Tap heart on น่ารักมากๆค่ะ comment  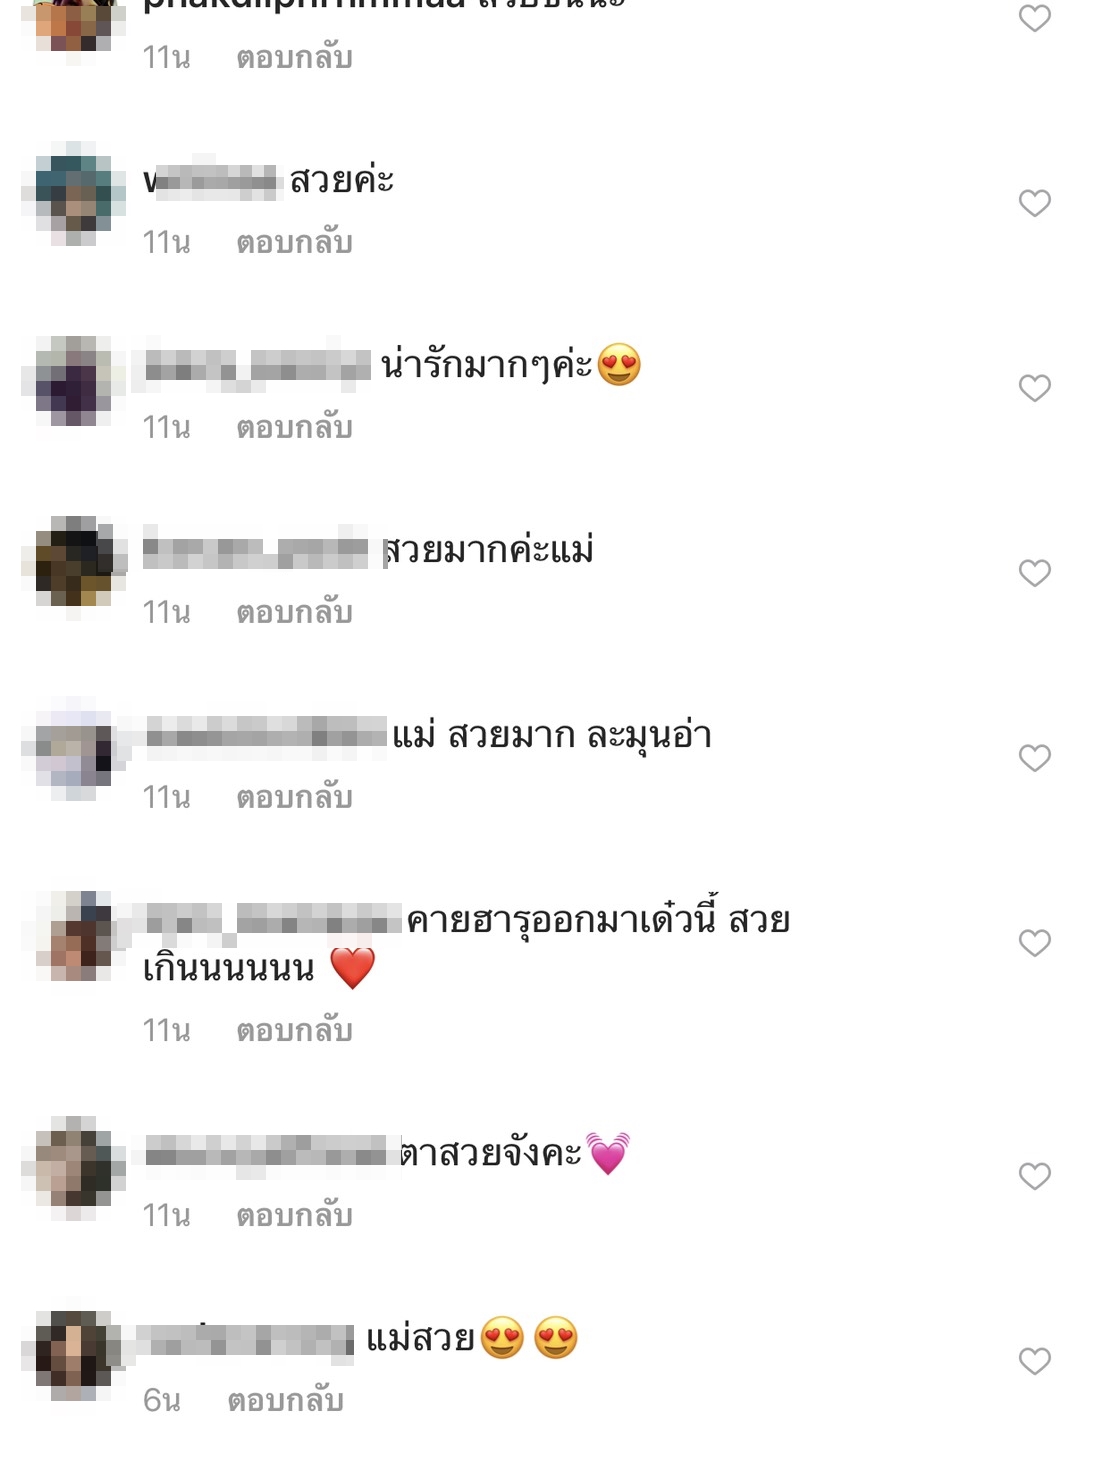[1034, 388]
